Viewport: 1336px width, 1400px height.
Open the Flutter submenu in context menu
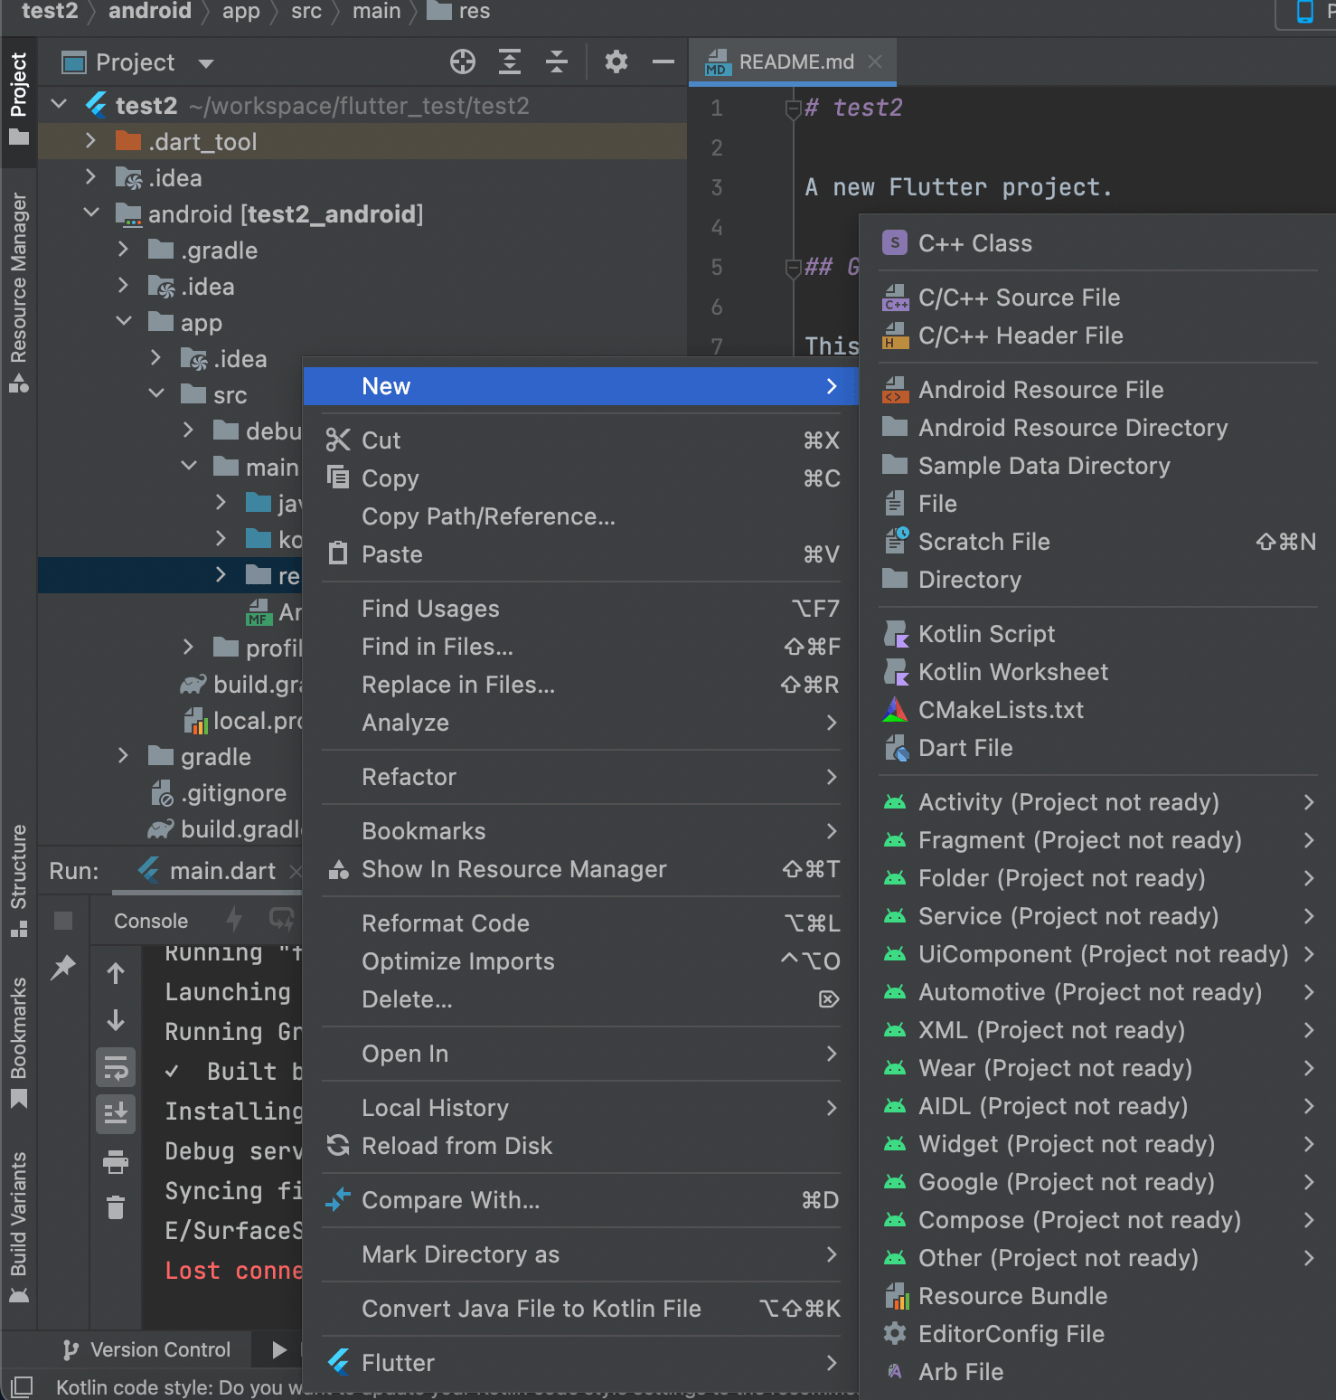point(581,1362)
